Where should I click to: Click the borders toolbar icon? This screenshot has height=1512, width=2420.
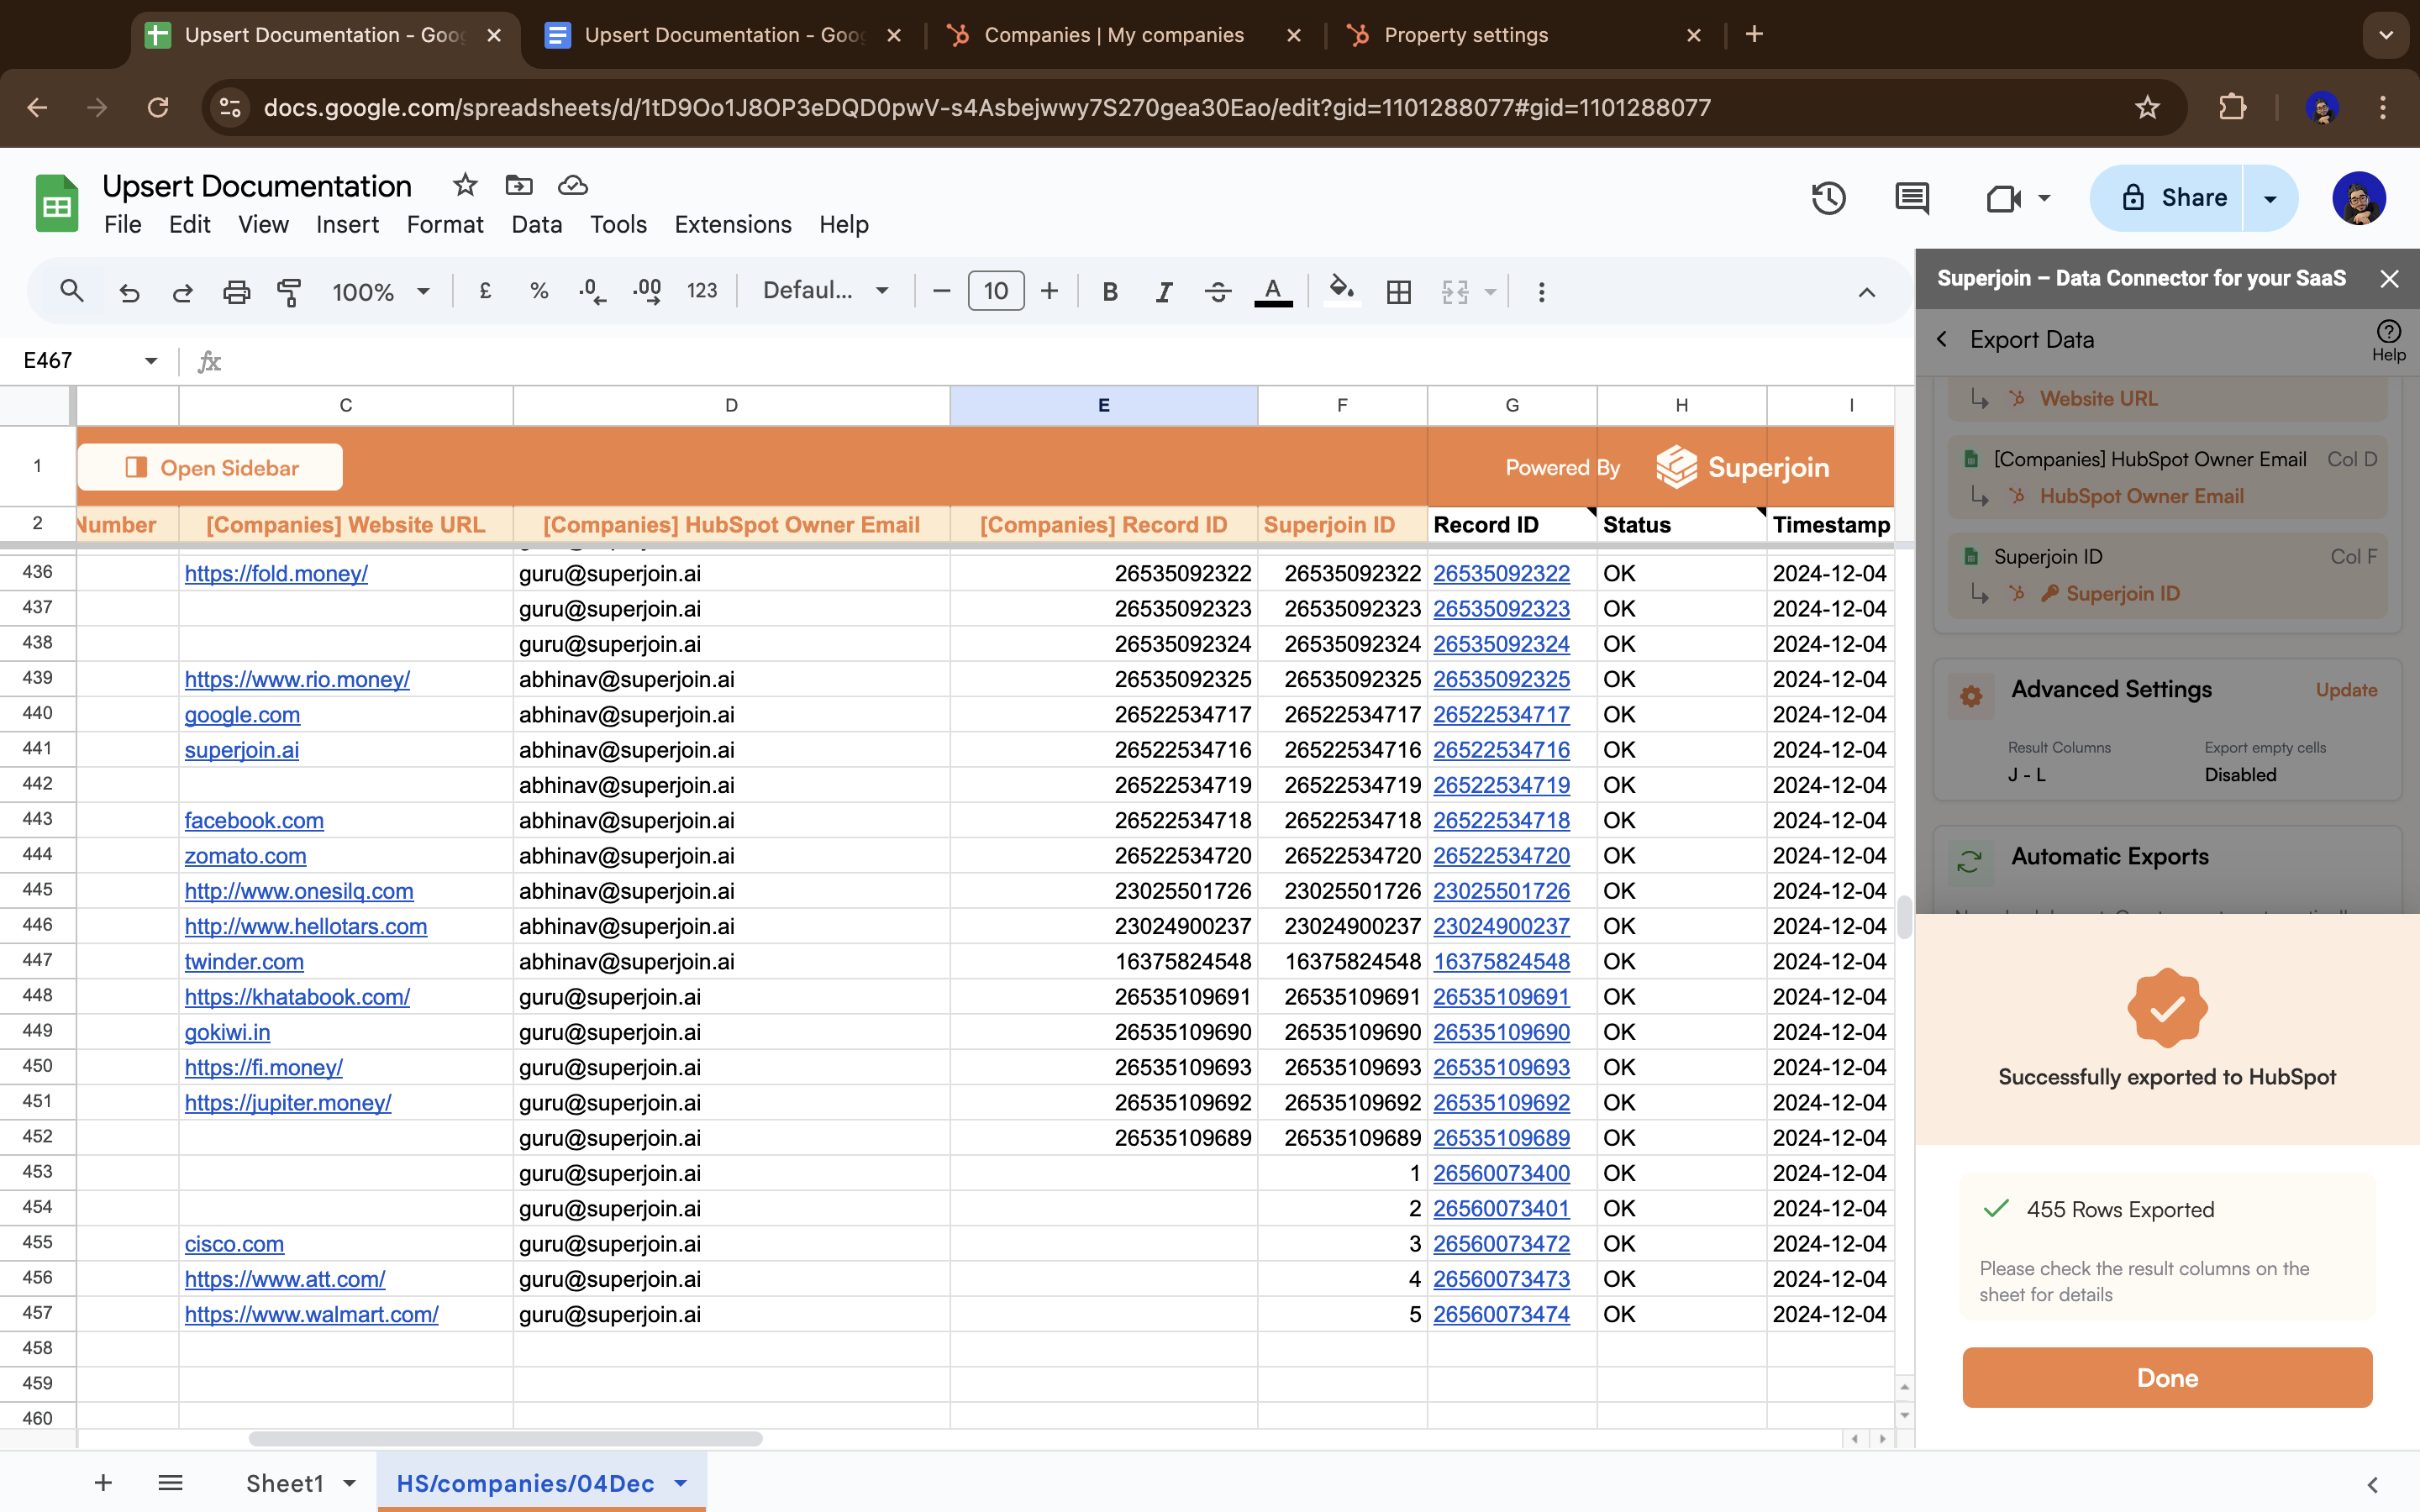click(x=1398, y=292)
